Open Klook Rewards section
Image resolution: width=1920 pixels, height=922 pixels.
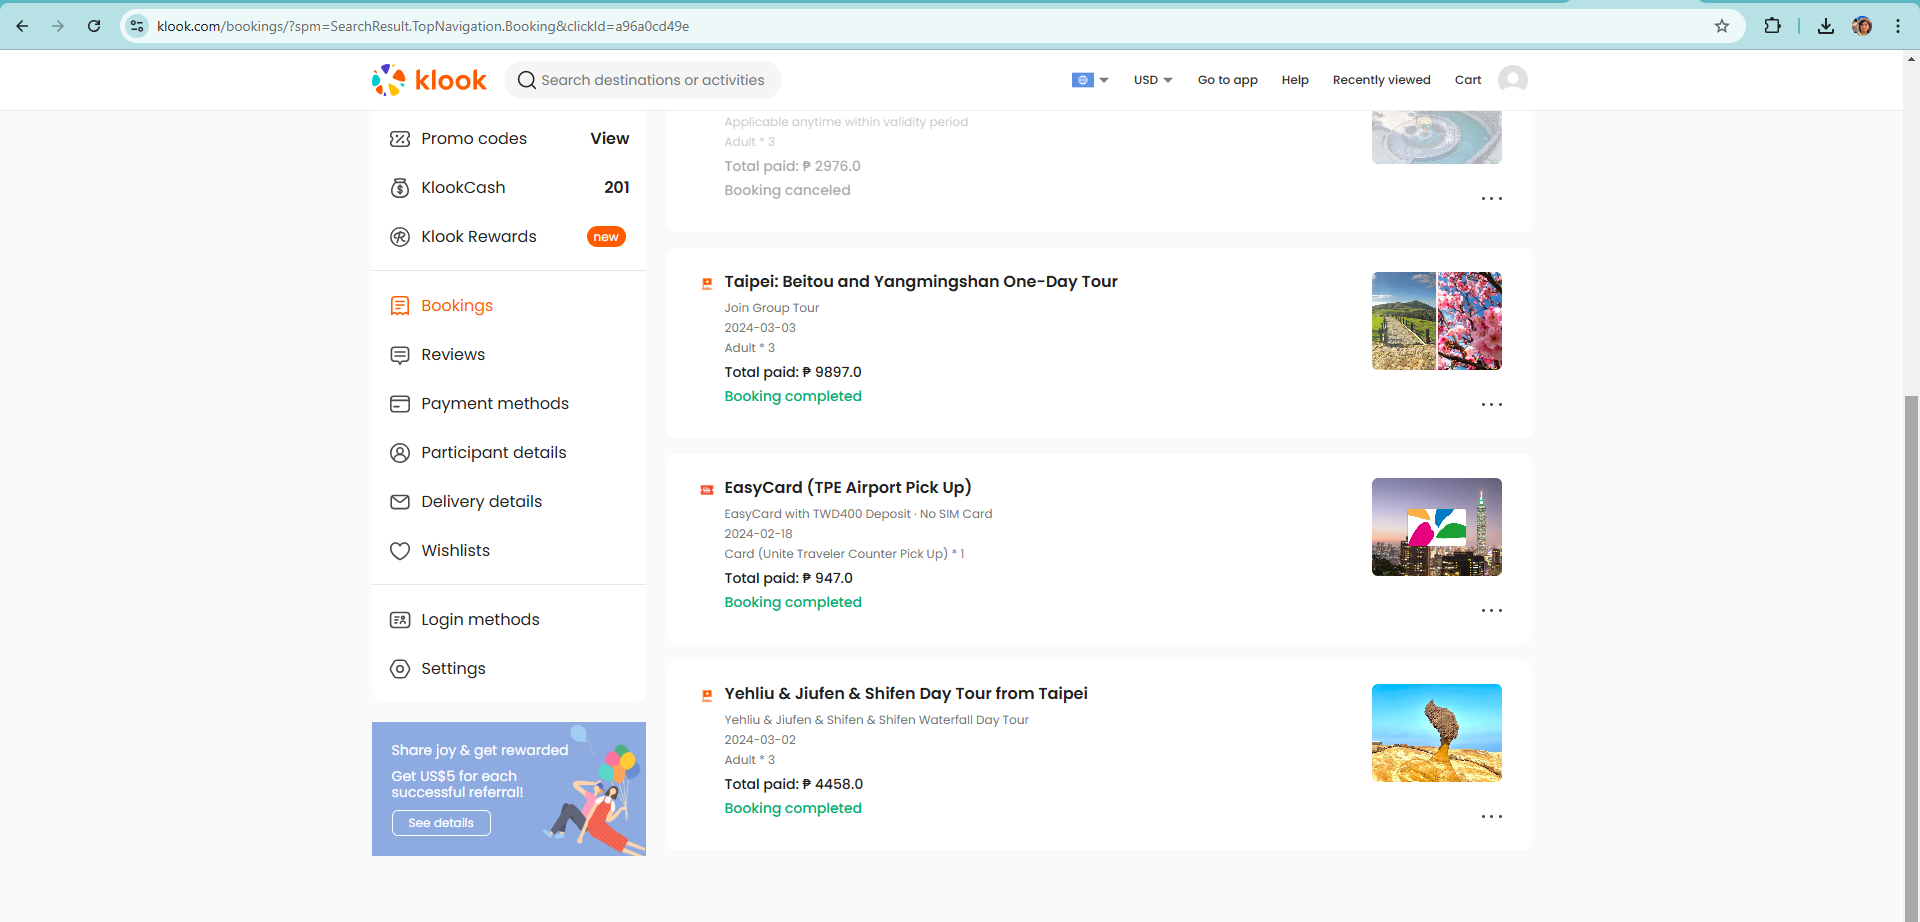pyautogui.click(x=509, y=237)
